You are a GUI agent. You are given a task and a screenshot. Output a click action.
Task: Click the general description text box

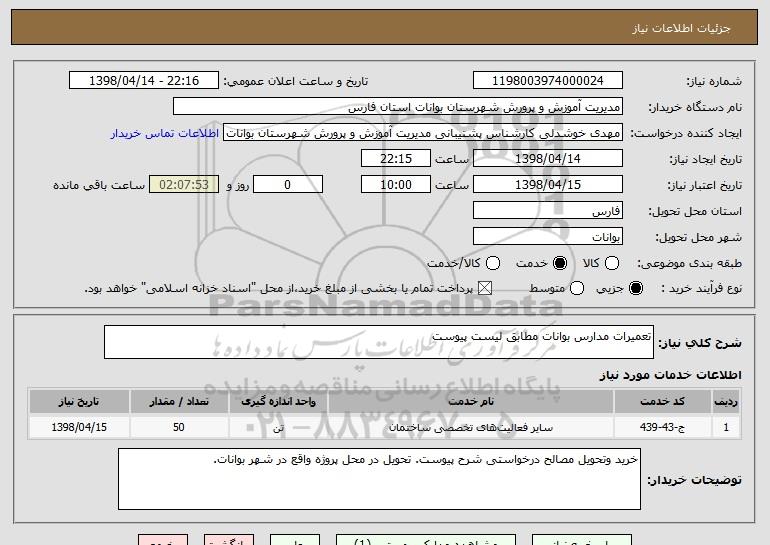pyautogui.click(x=379, y=342)
